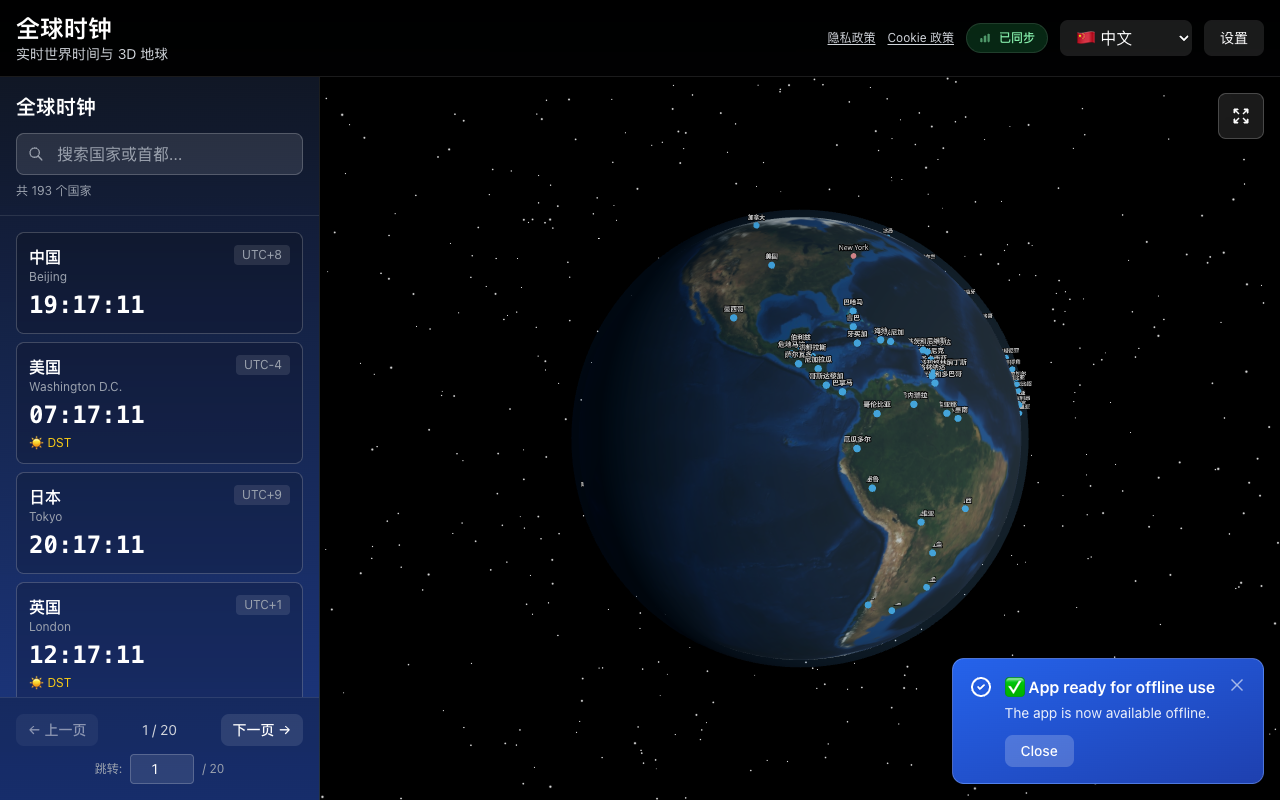Screen dimensions: 1280x800
Task: Open the Cookie 政策 link
Action: [x=920, y=38]
